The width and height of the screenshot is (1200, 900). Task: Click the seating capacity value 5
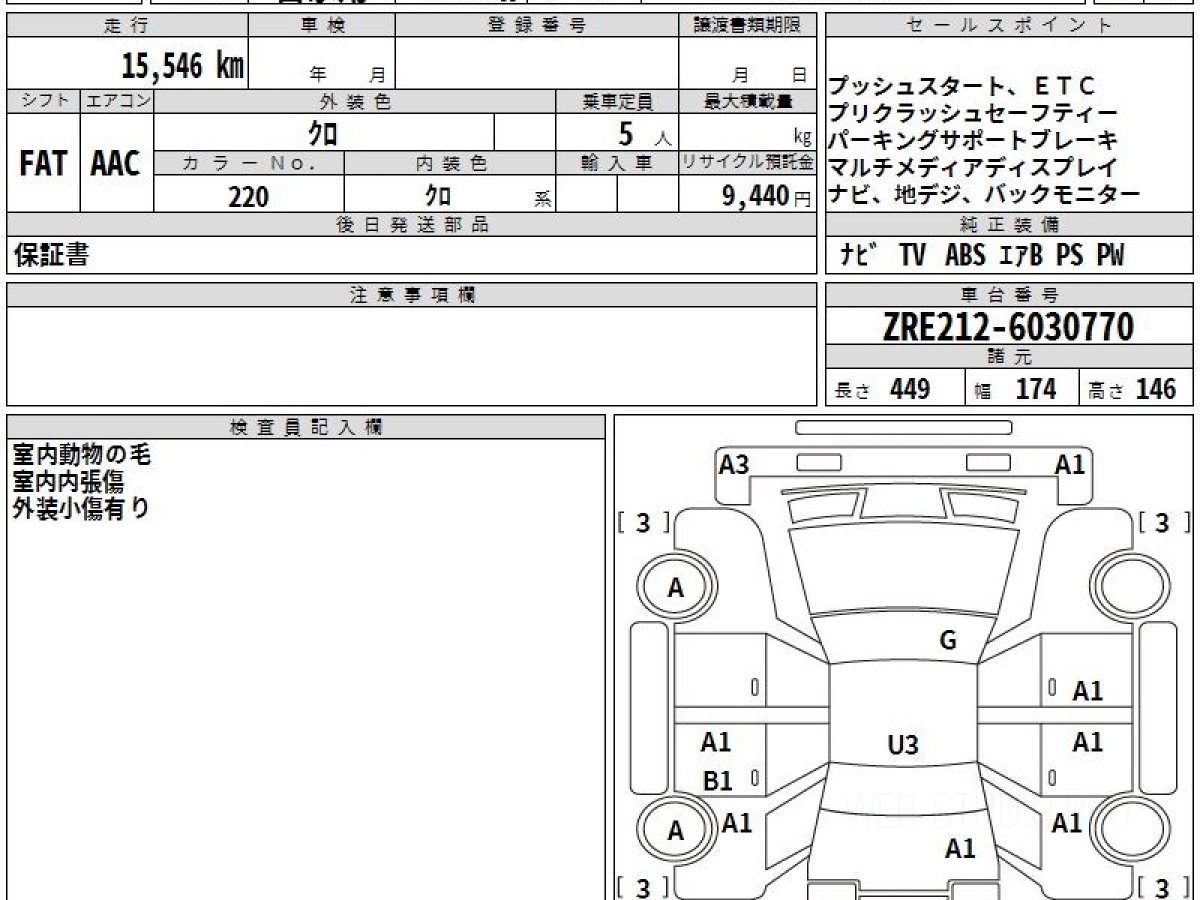[x=626, y=132]
